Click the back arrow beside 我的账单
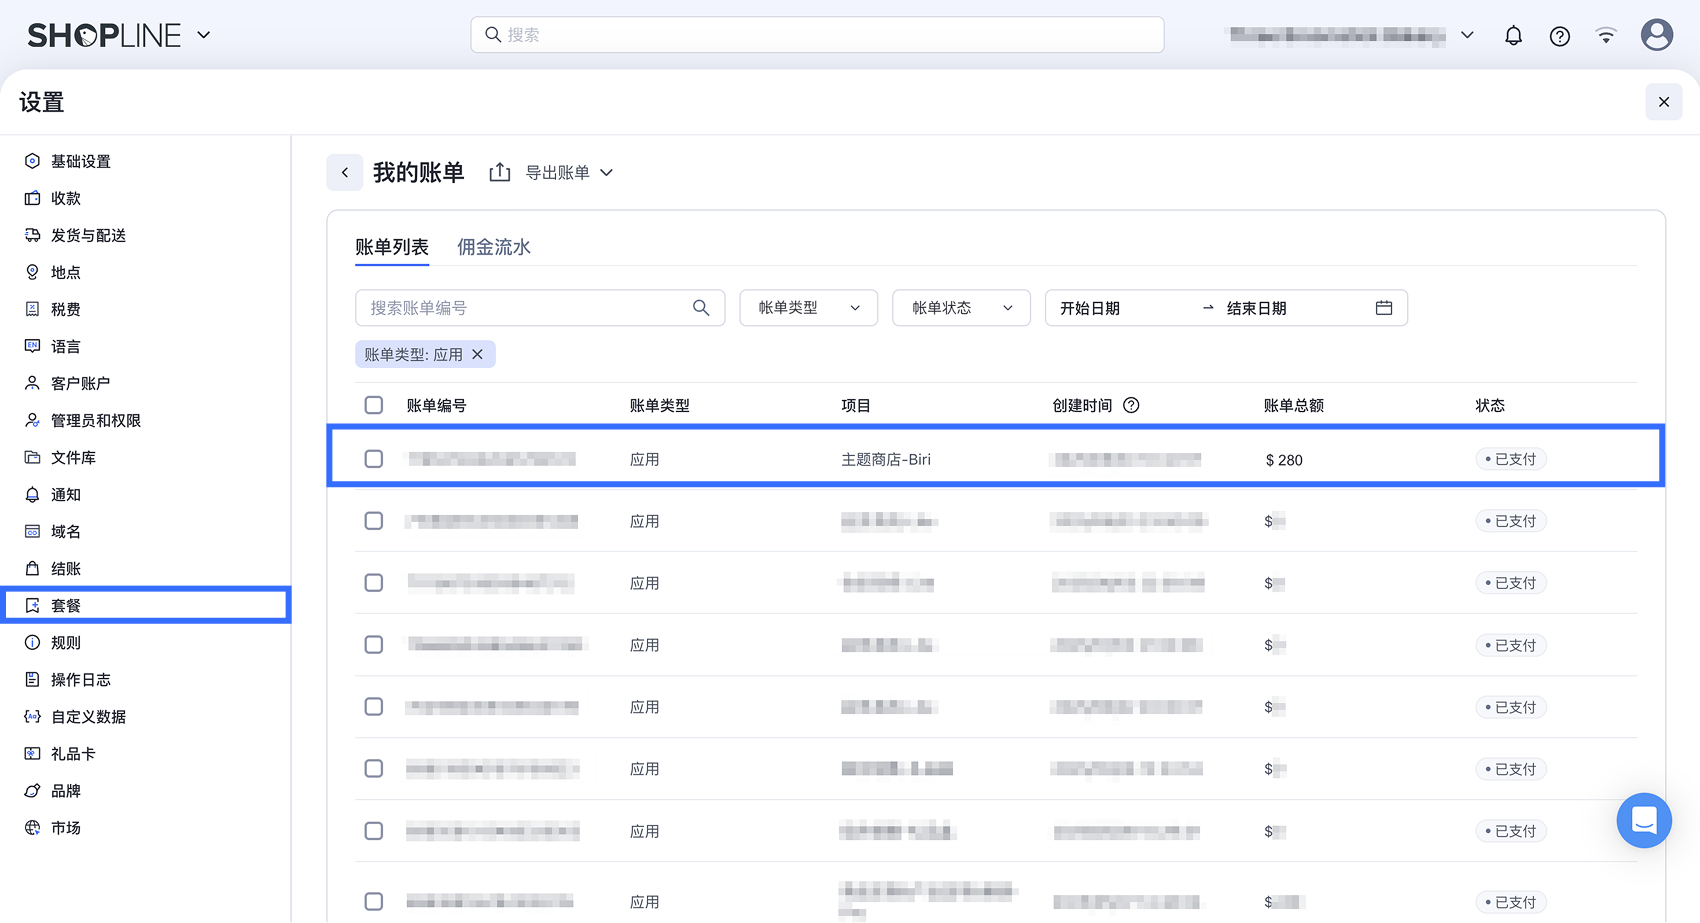 [345, 173]
